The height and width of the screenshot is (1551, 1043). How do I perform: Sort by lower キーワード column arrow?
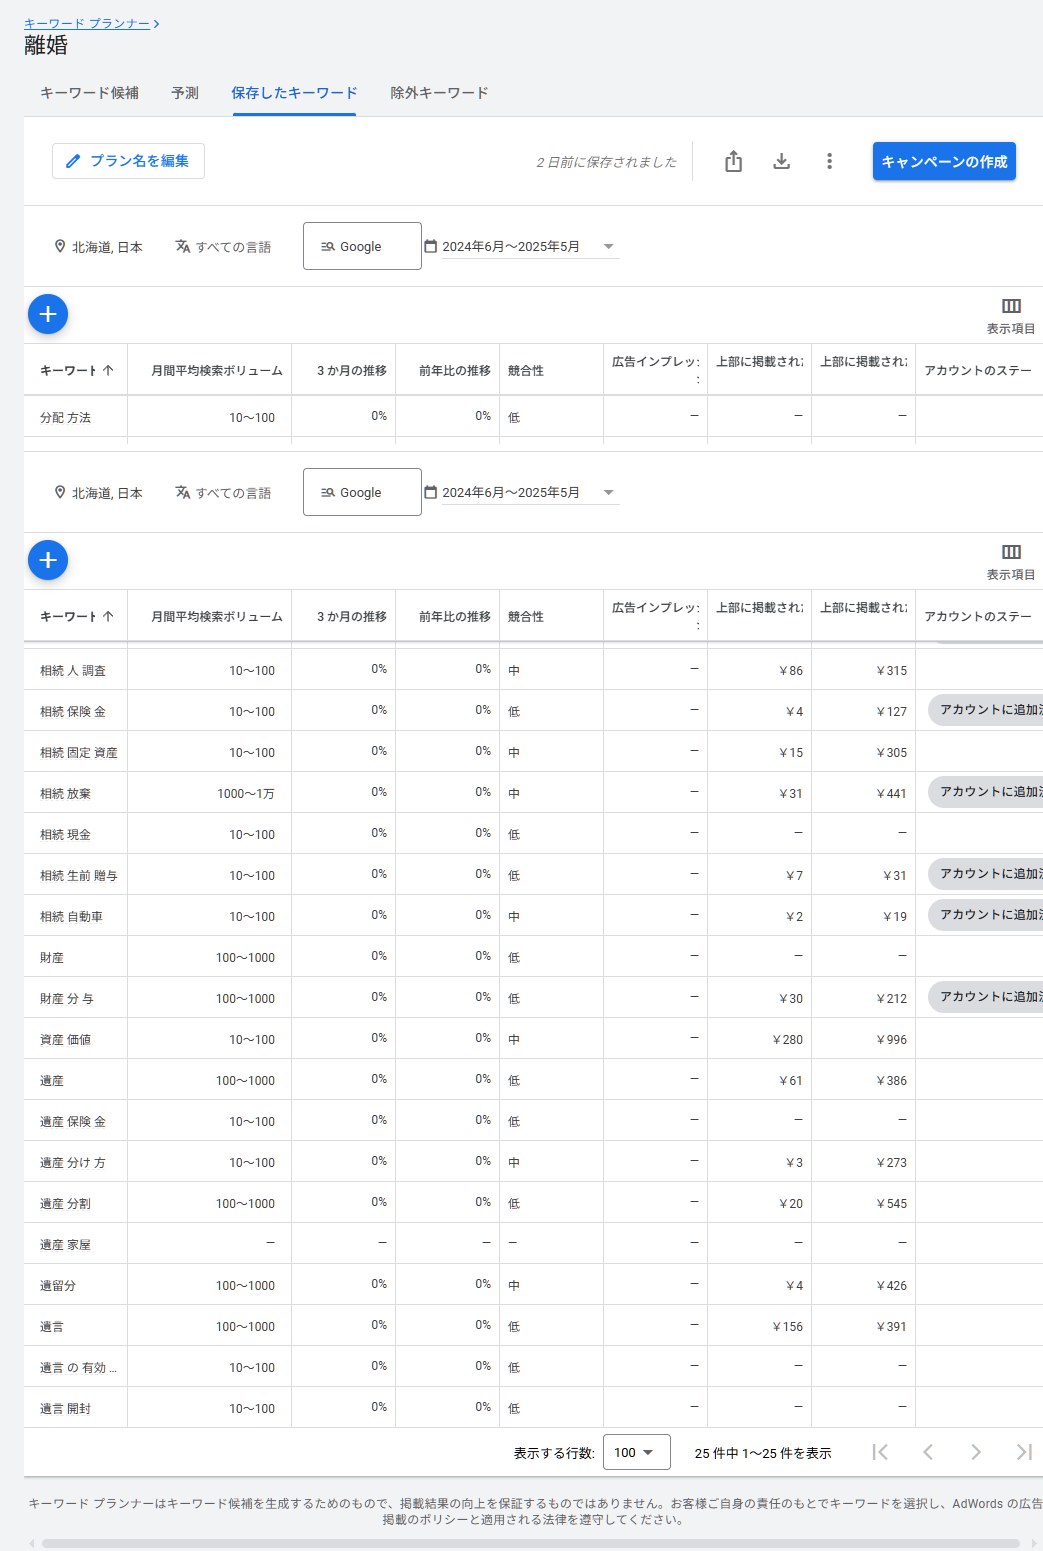(x=108, y=616)
